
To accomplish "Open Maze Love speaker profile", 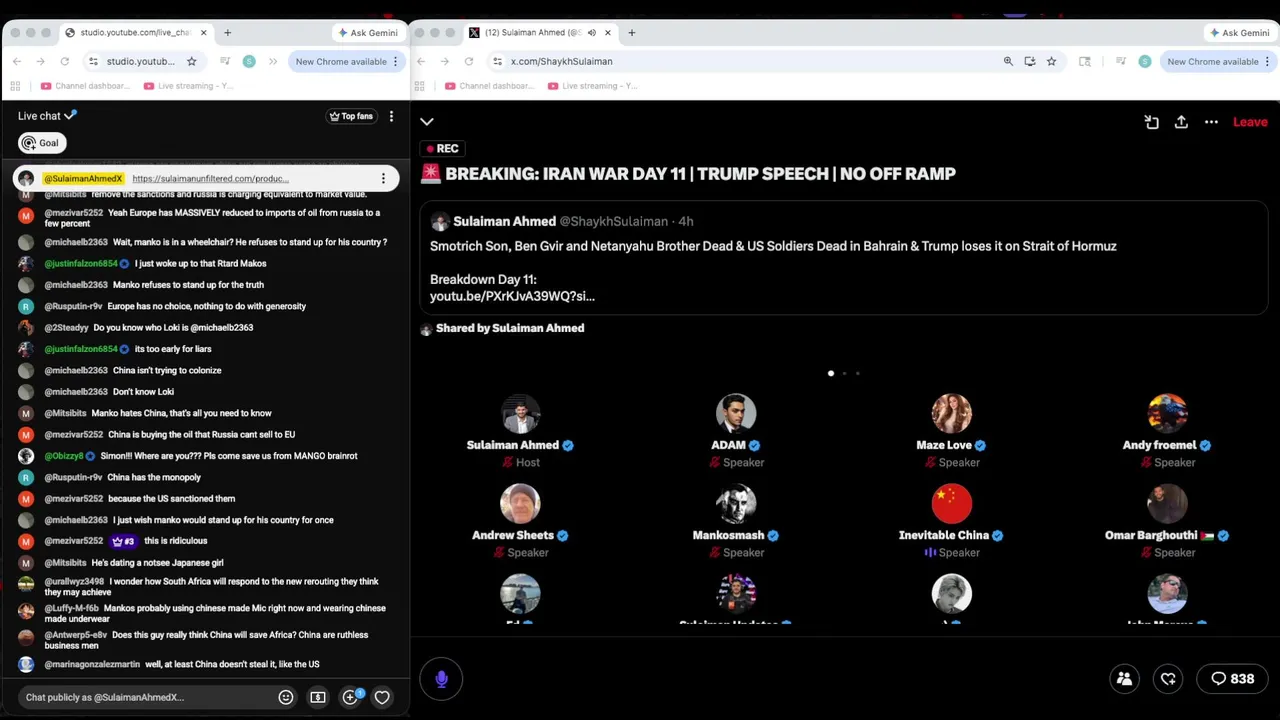I will pyautogui.click(x=951, y=413).
